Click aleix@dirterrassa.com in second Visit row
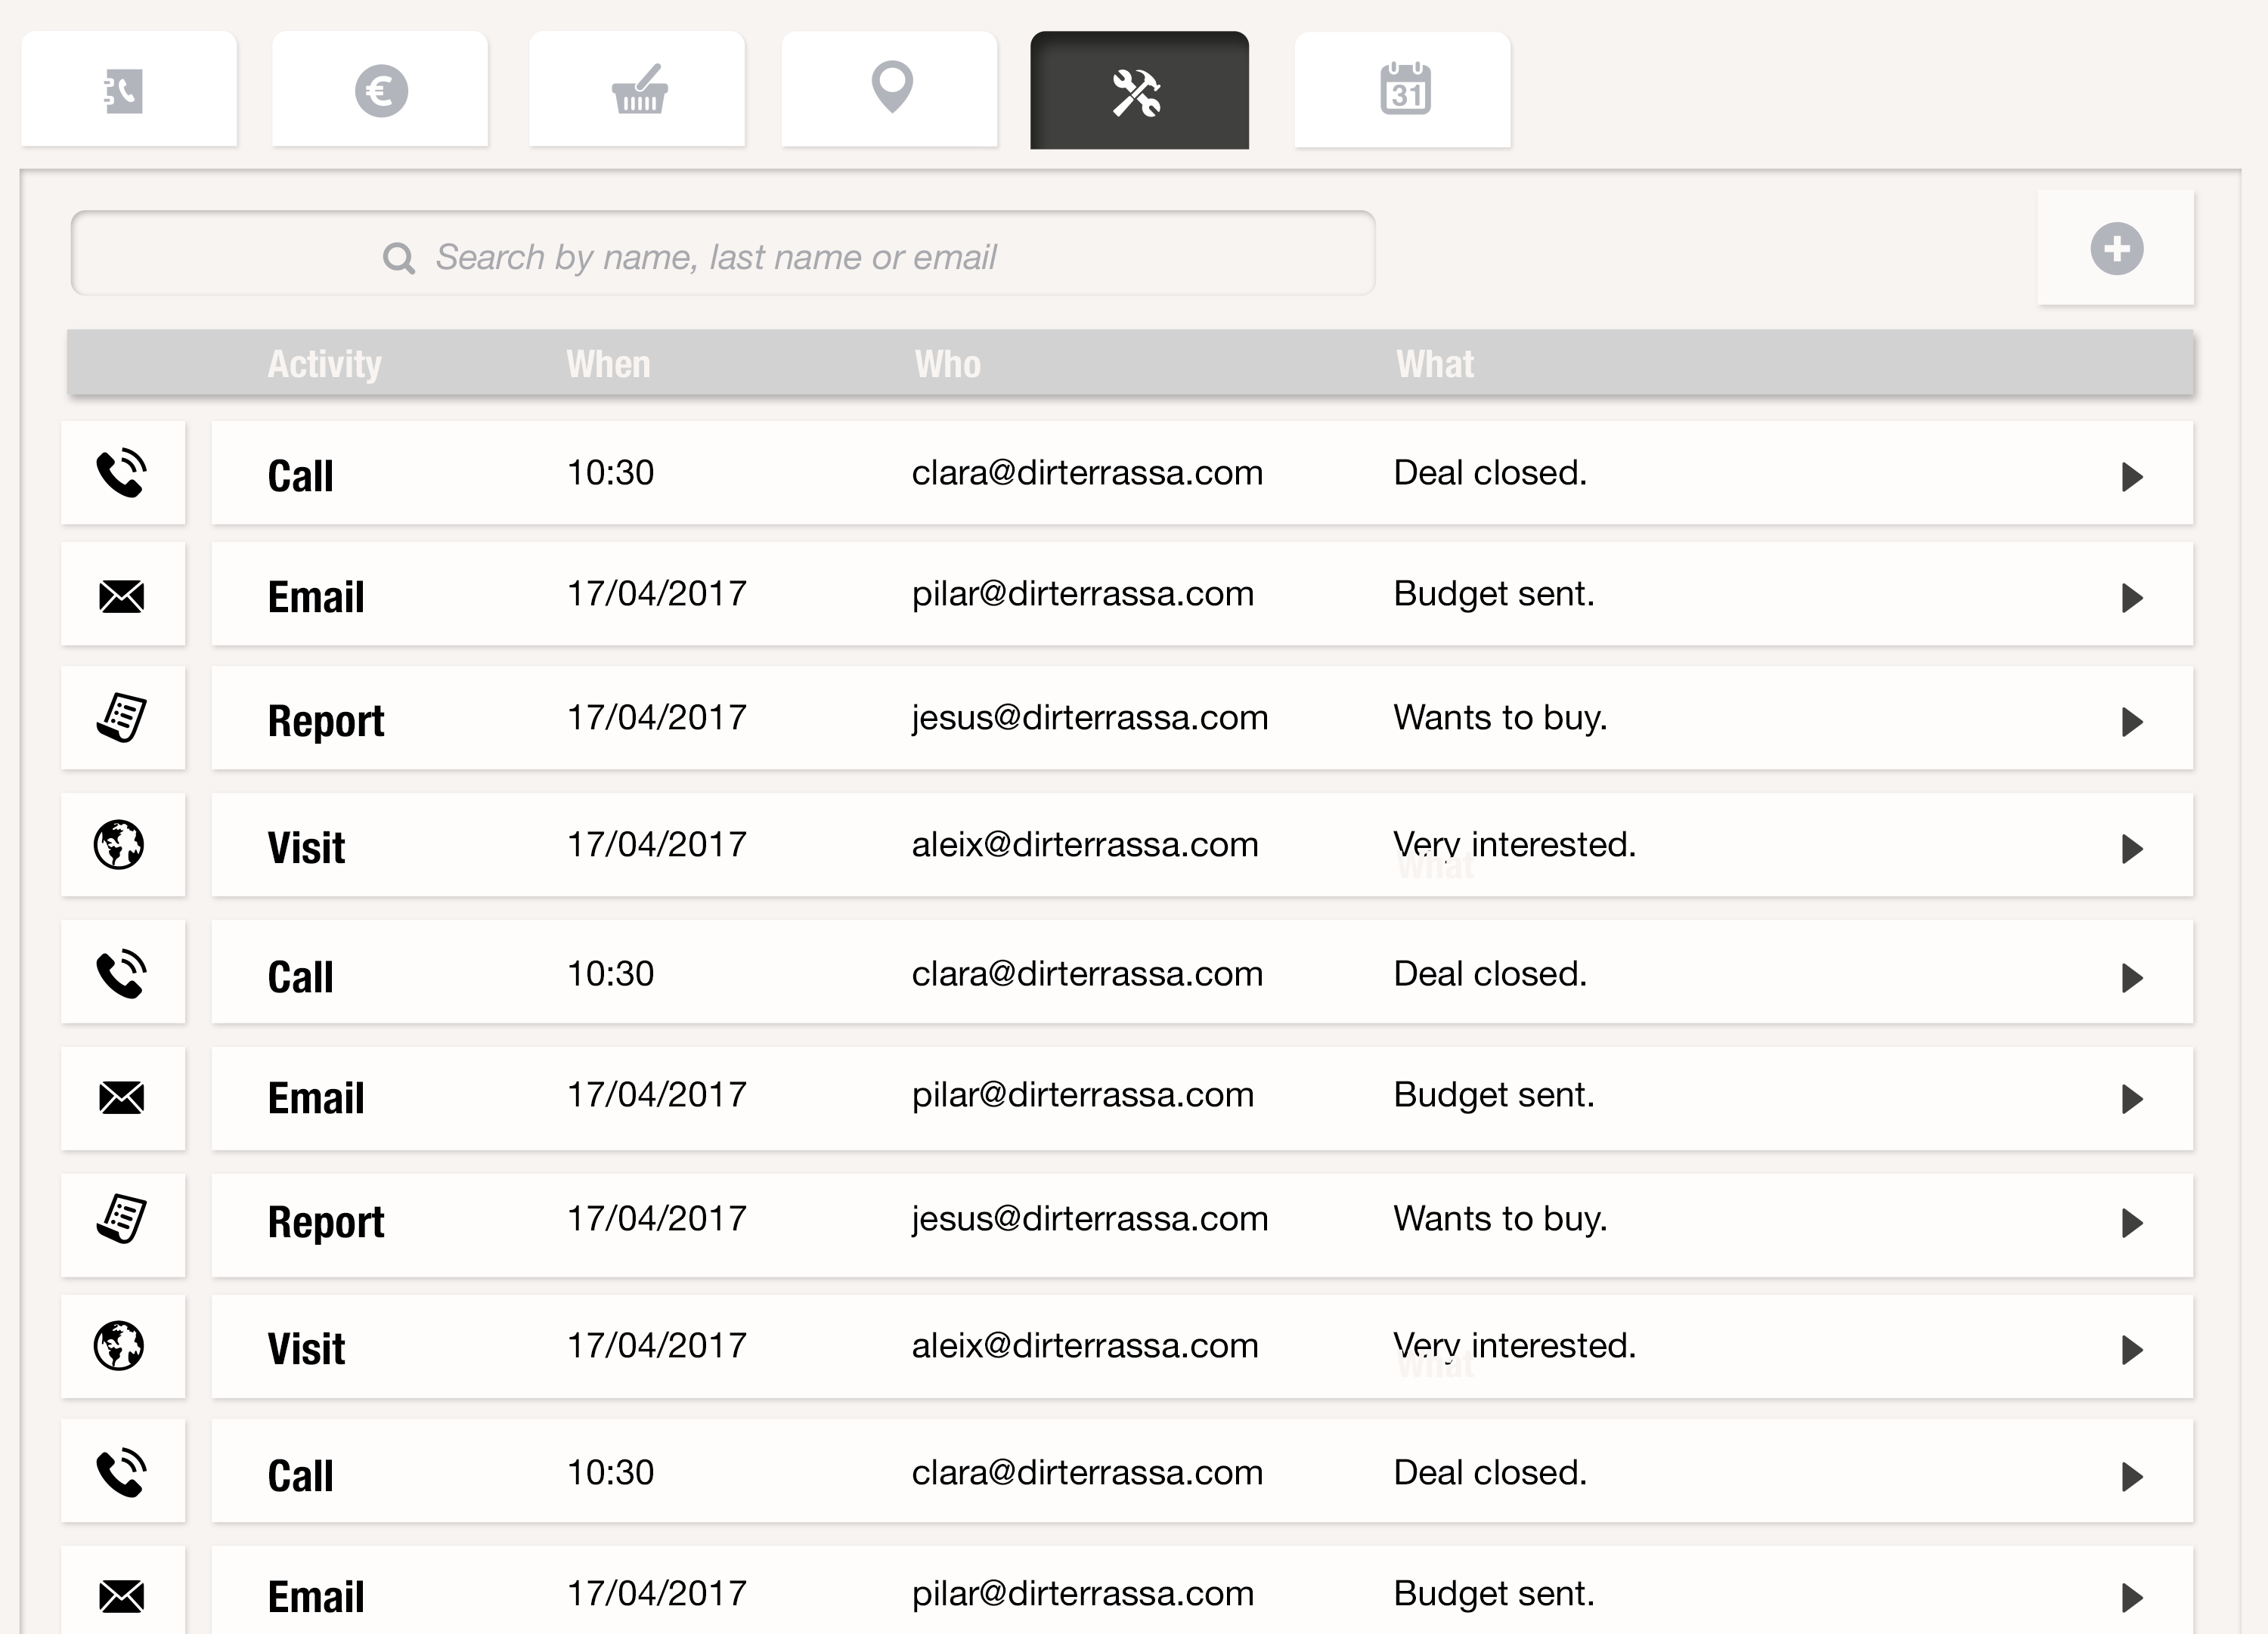 [1085, 1346]
